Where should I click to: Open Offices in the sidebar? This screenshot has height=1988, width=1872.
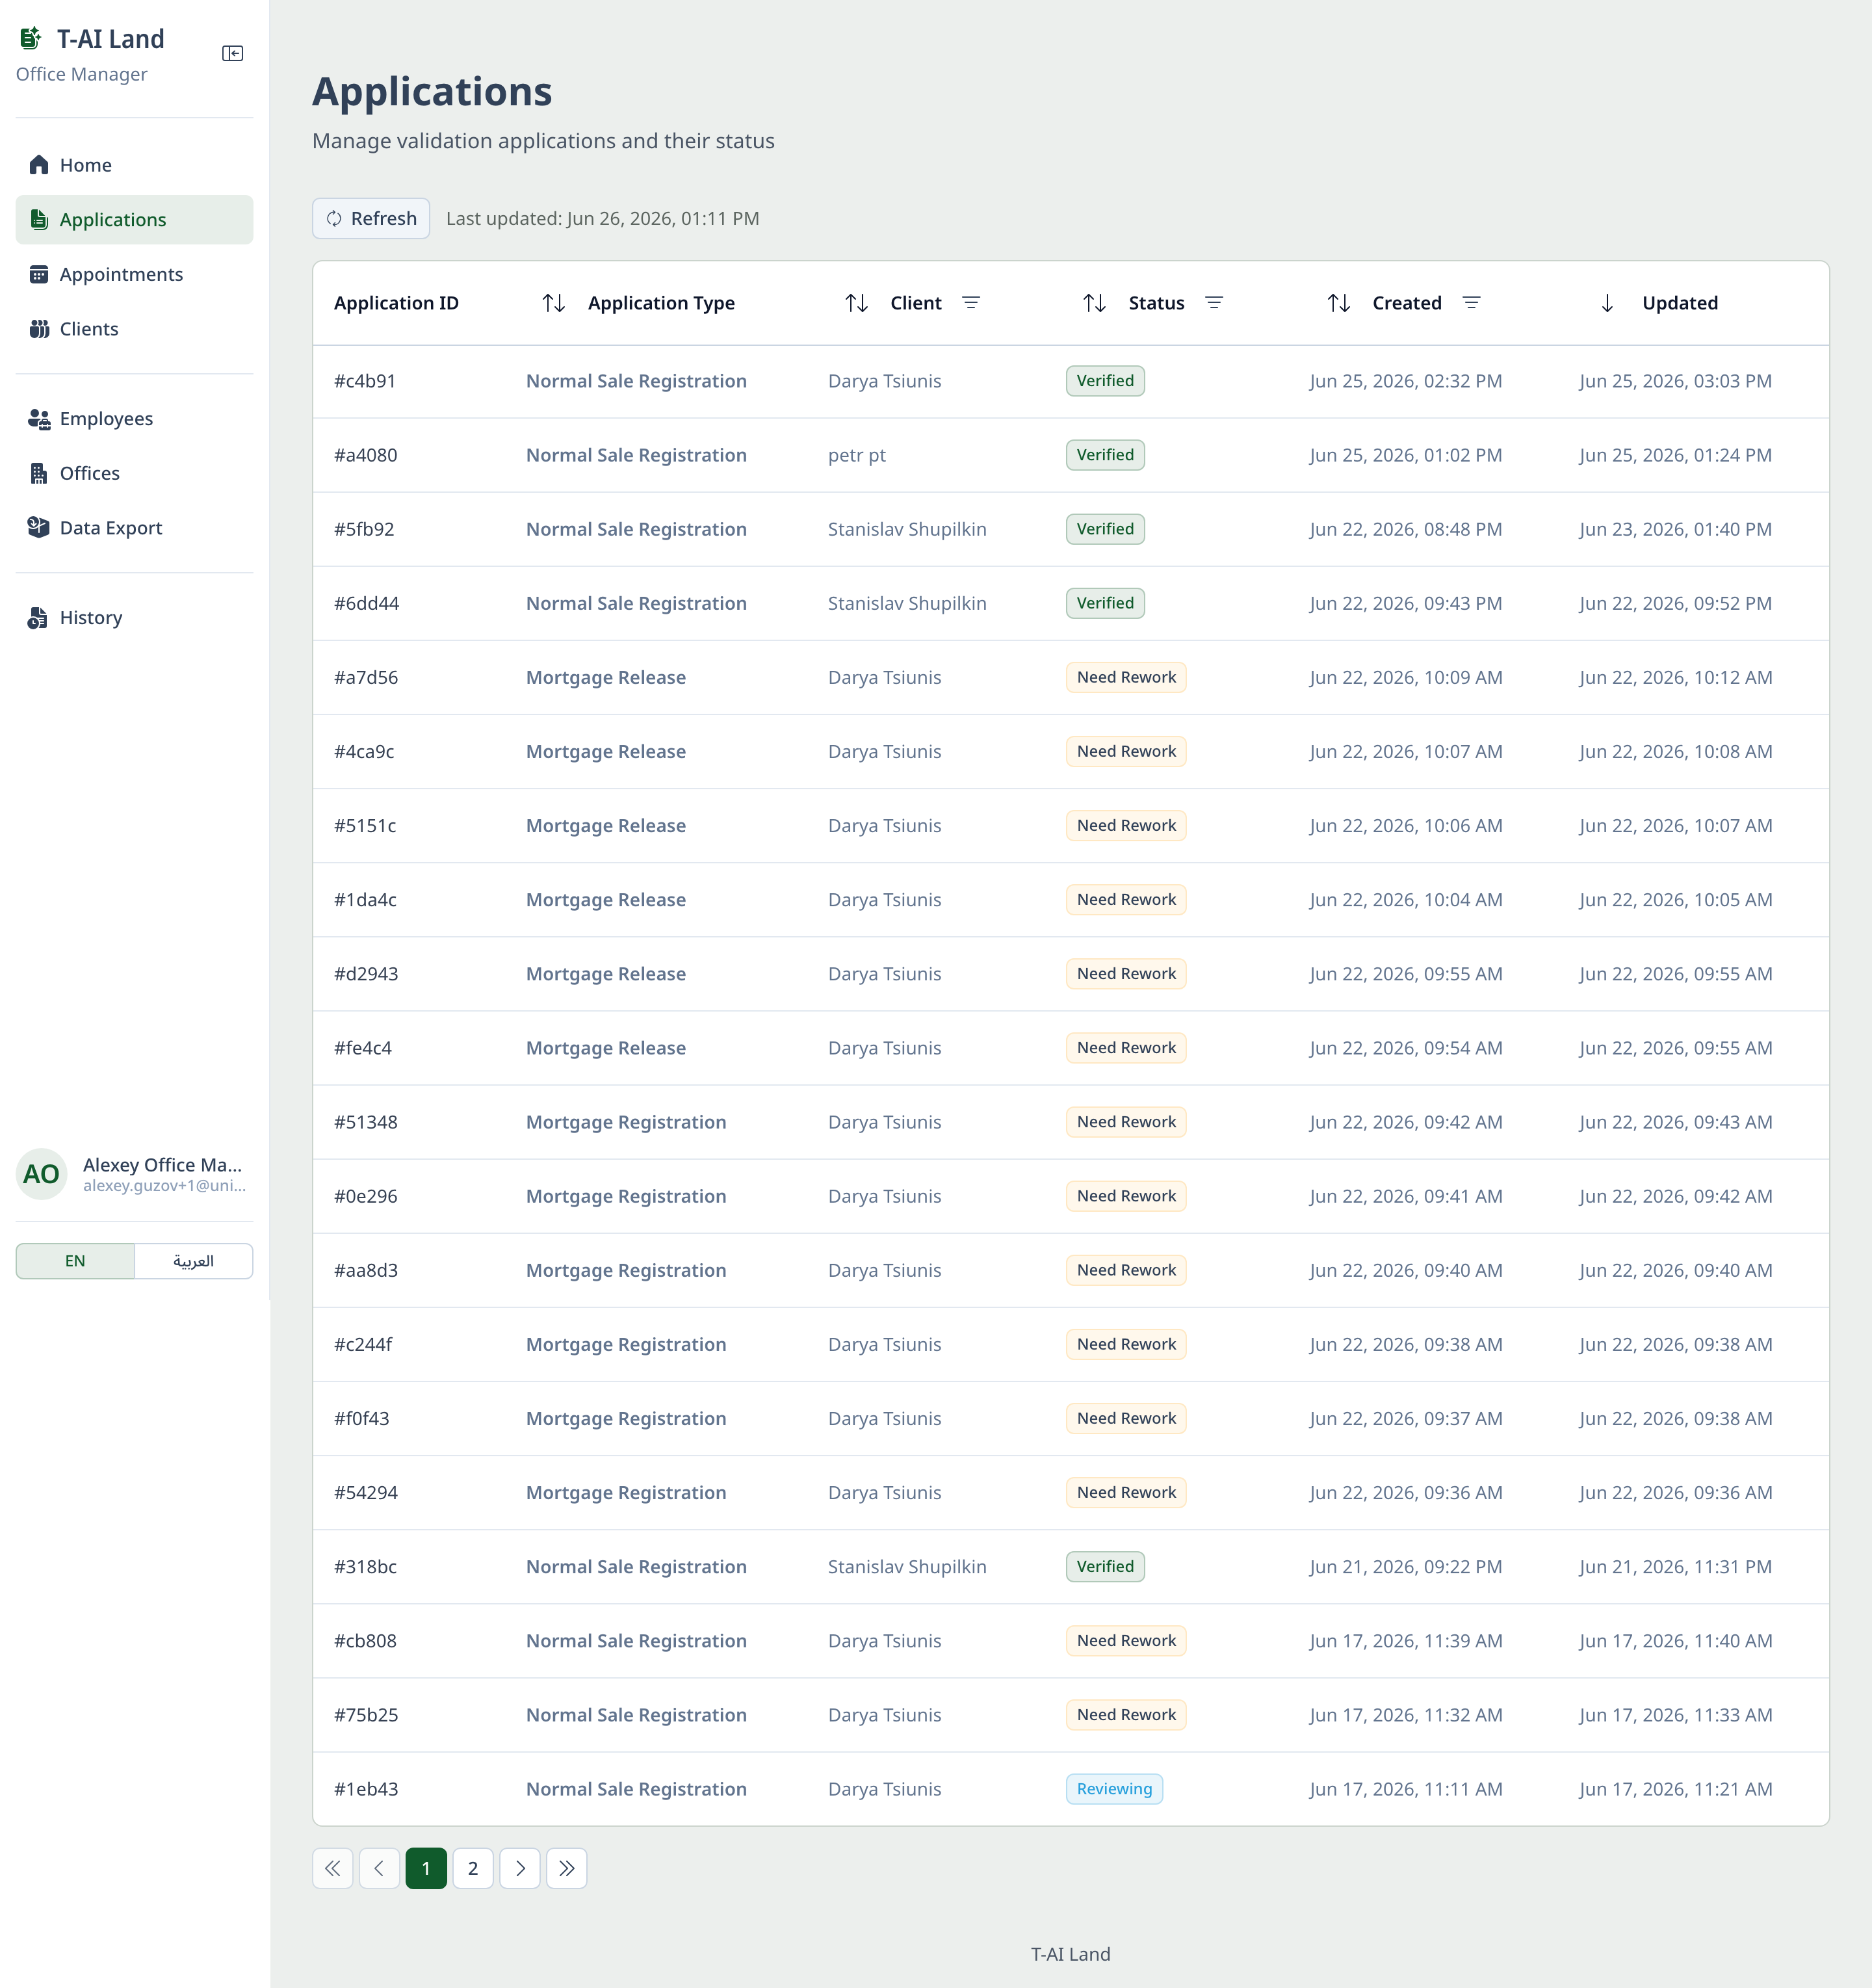point(135,473)
